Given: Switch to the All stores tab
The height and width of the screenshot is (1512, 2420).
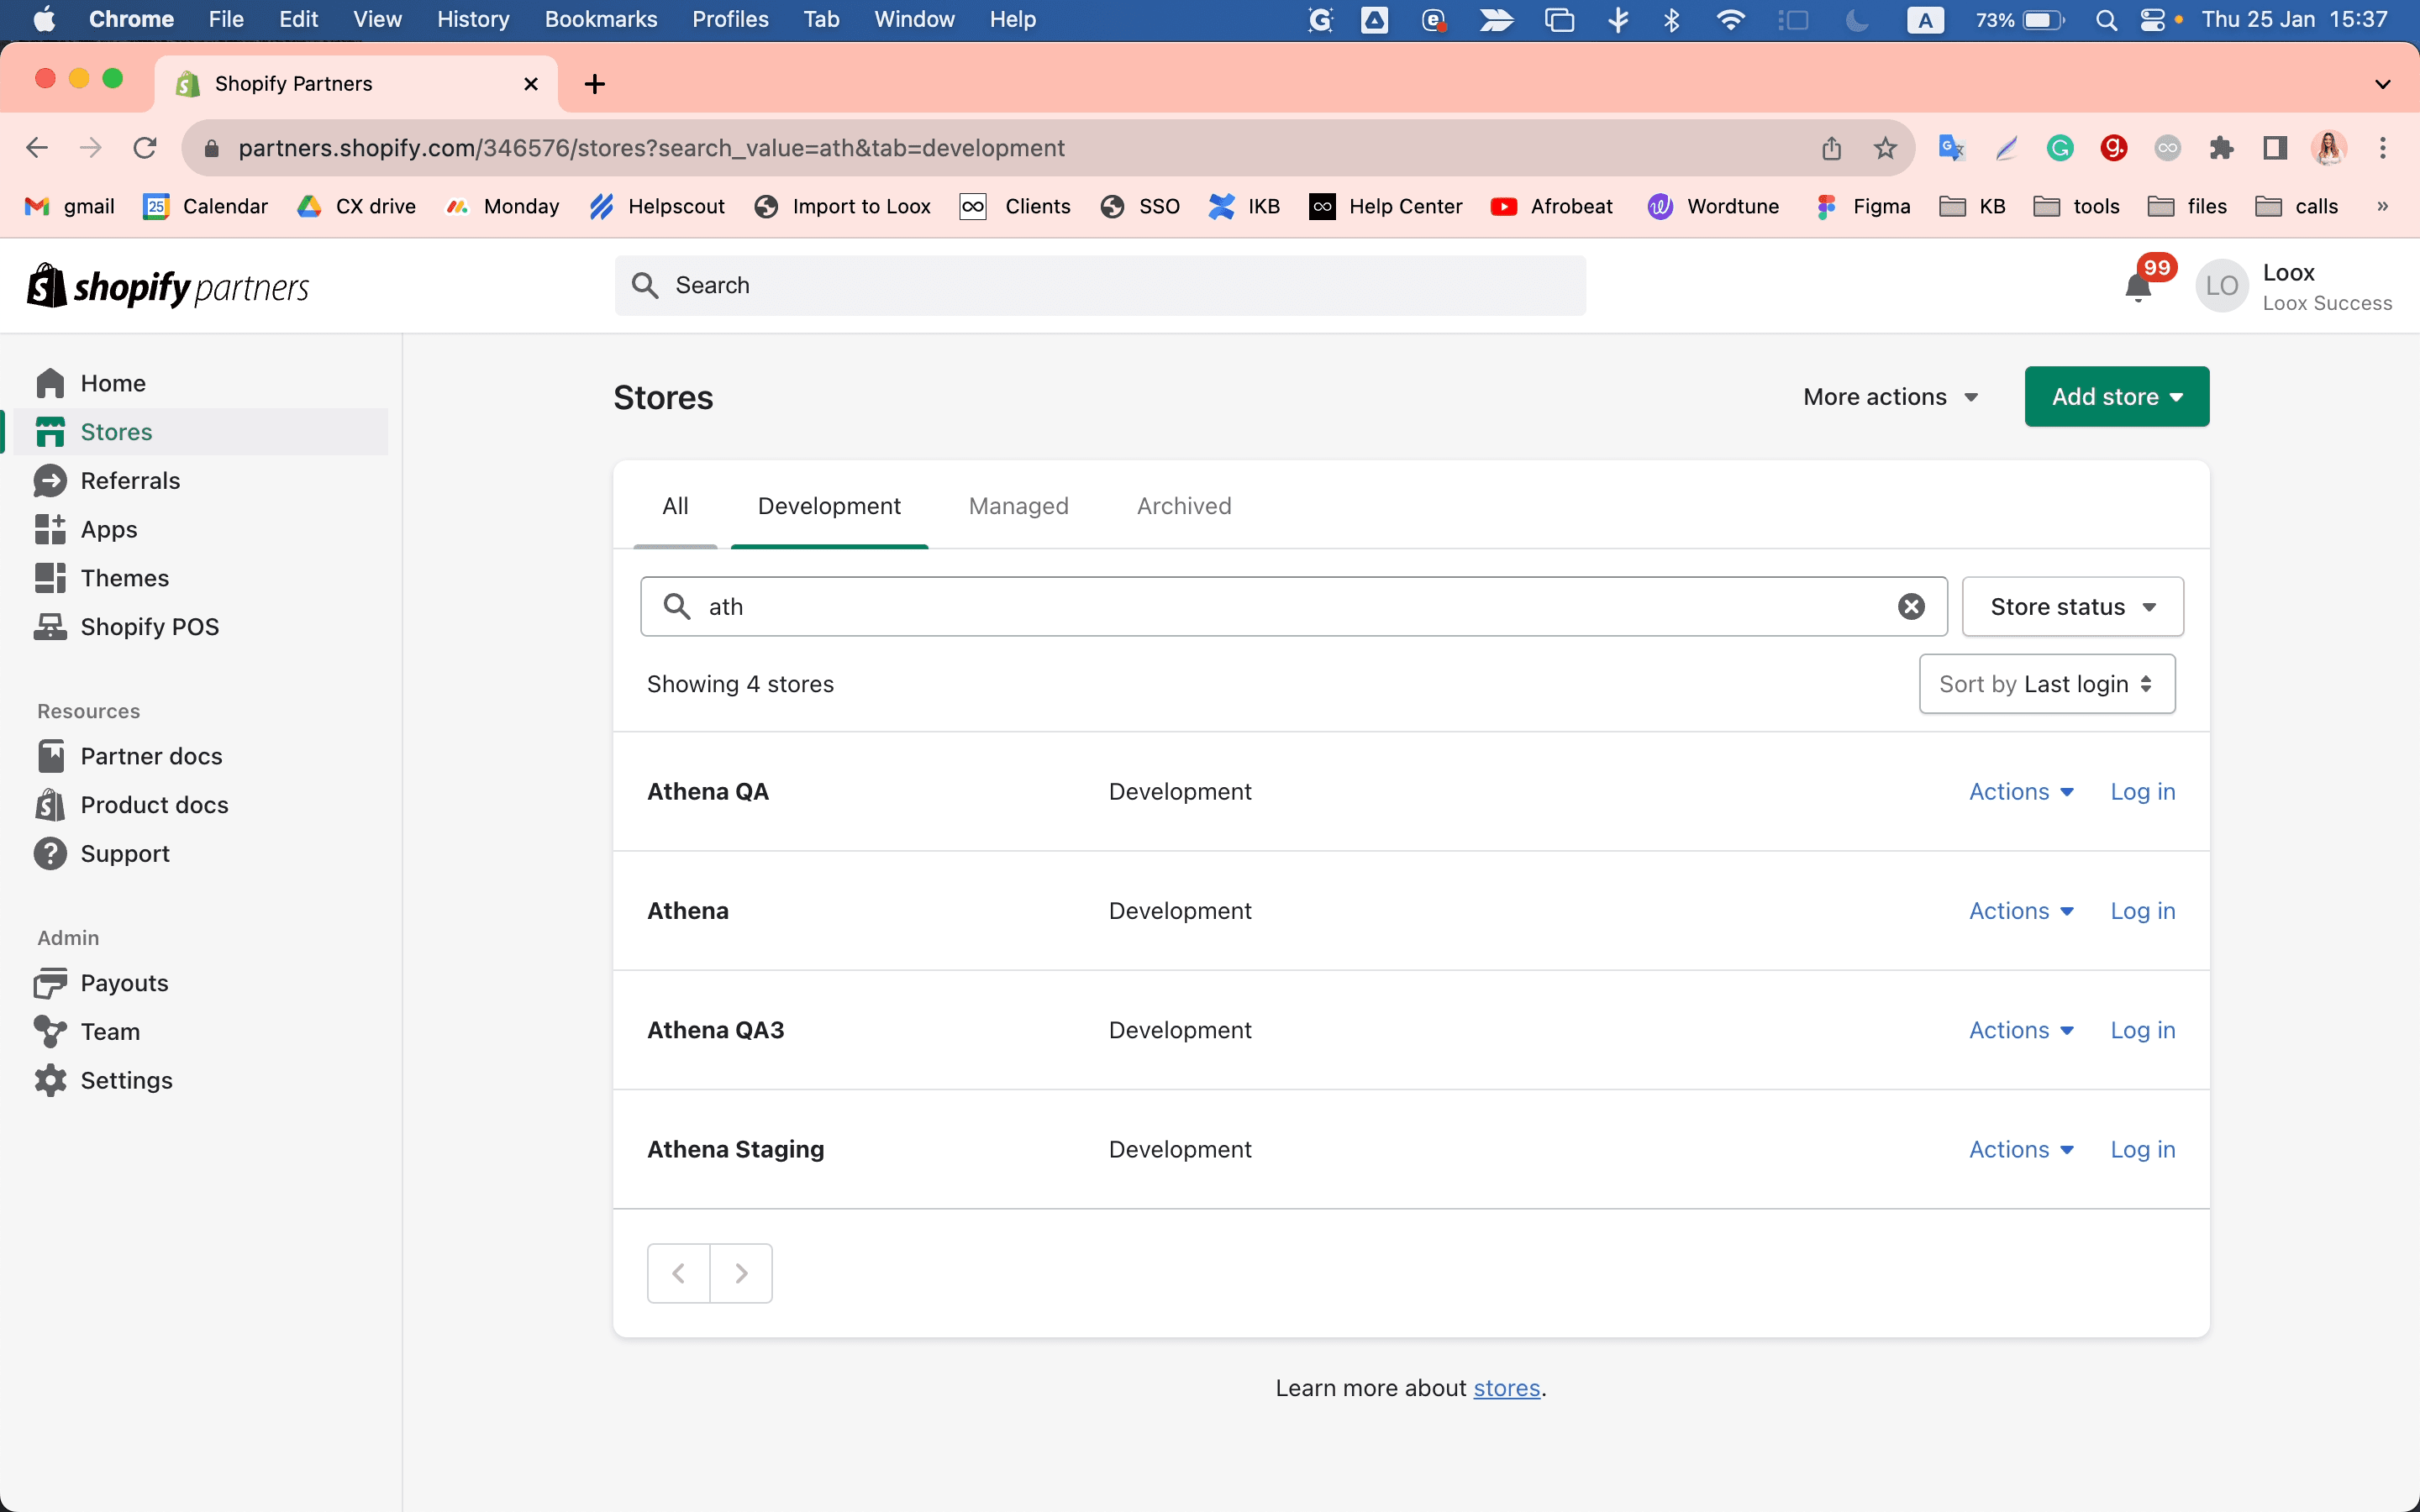Looking at the screenshot, I should click(x=675, y=506).
